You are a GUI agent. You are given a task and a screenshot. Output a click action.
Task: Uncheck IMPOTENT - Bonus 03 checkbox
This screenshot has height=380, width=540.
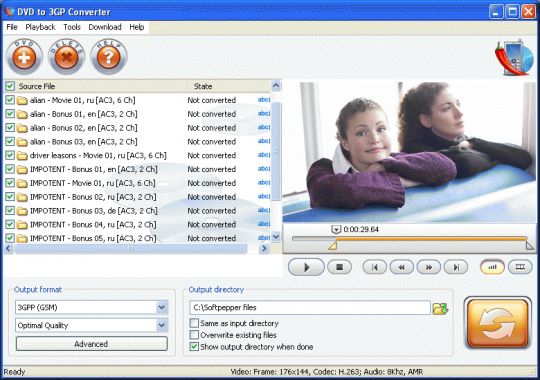click(10, 210)
